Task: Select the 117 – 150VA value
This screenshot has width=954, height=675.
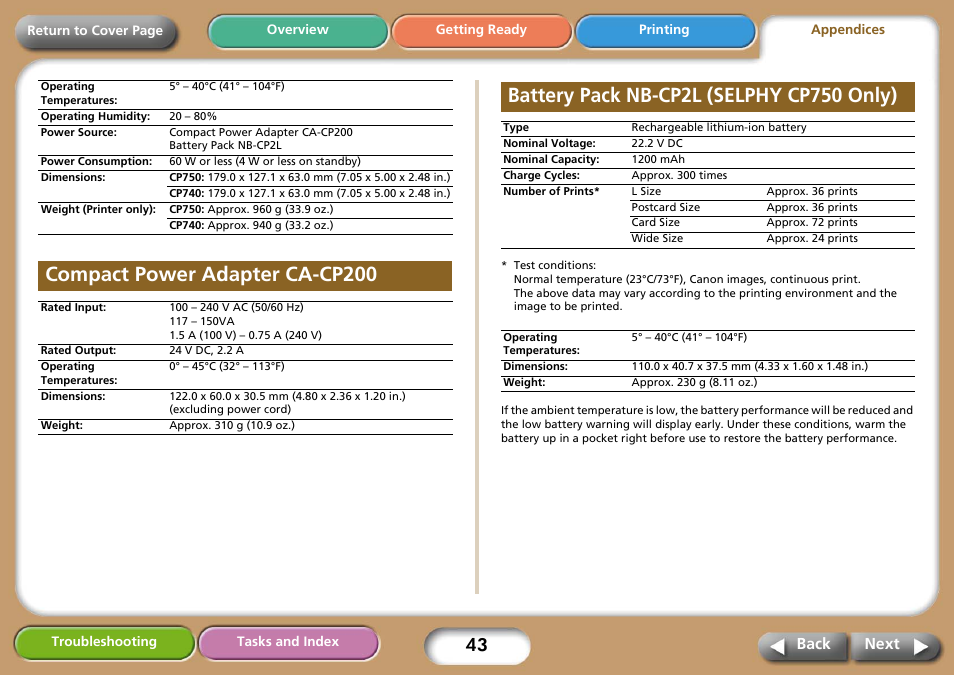Action: point(202,321)
